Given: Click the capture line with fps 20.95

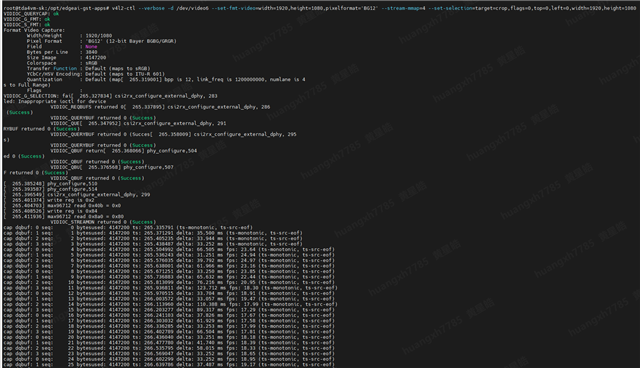Looking at the screenshot, I should [169, 282].
